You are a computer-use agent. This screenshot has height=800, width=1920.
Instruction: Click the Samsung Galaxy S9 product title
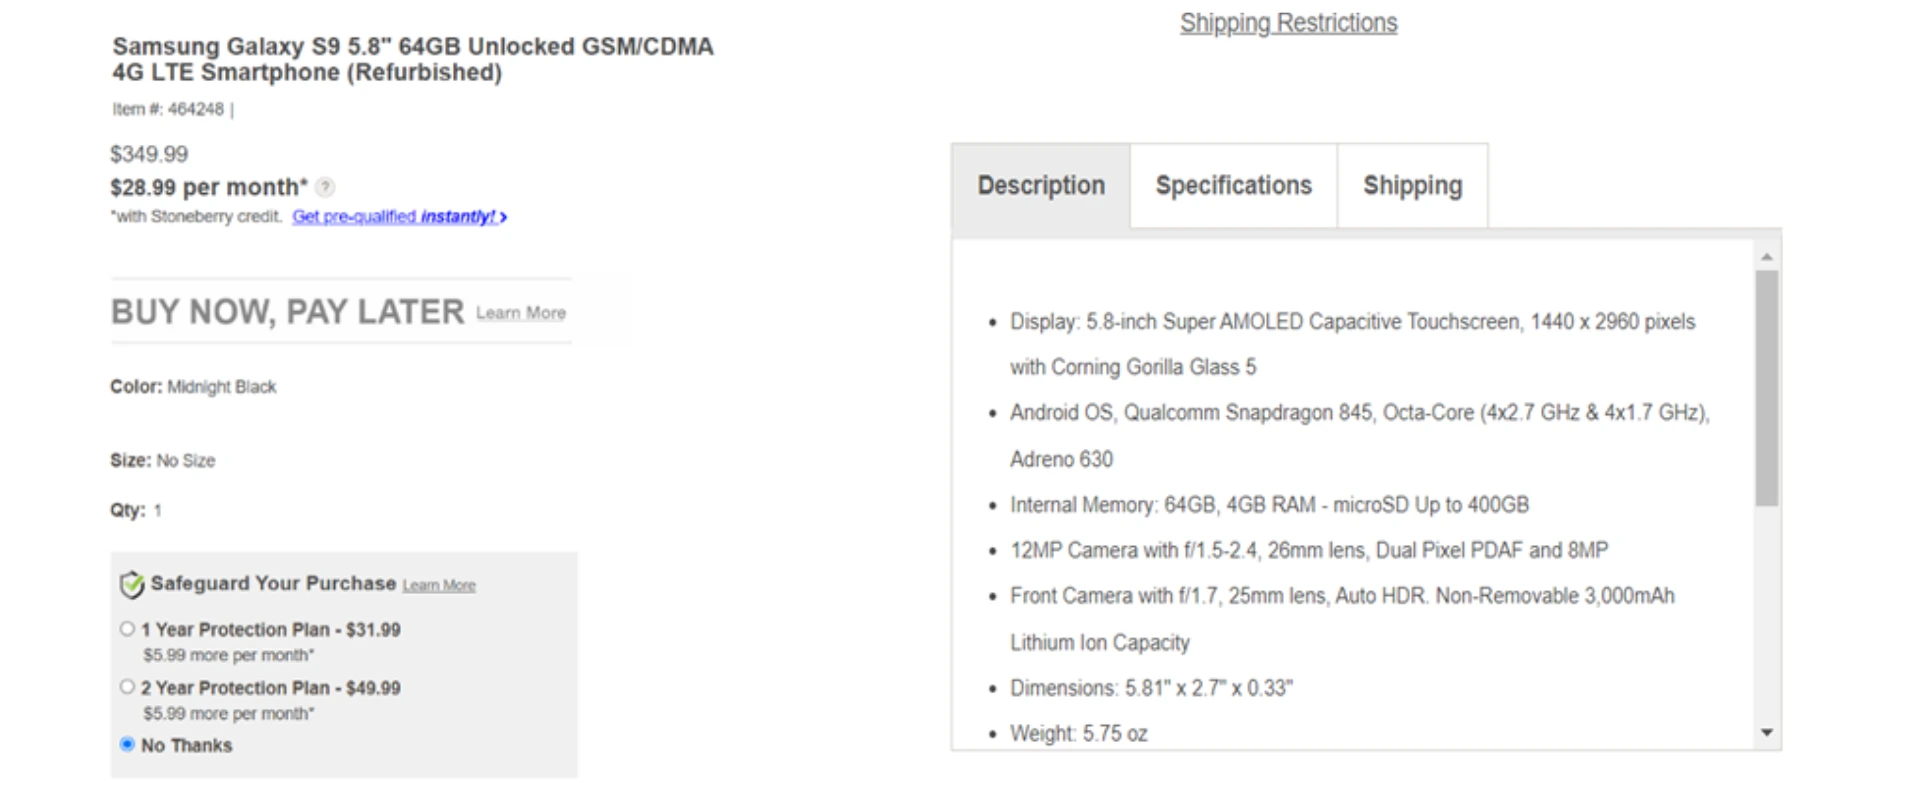pyautogui.click(x=412, y=59)
